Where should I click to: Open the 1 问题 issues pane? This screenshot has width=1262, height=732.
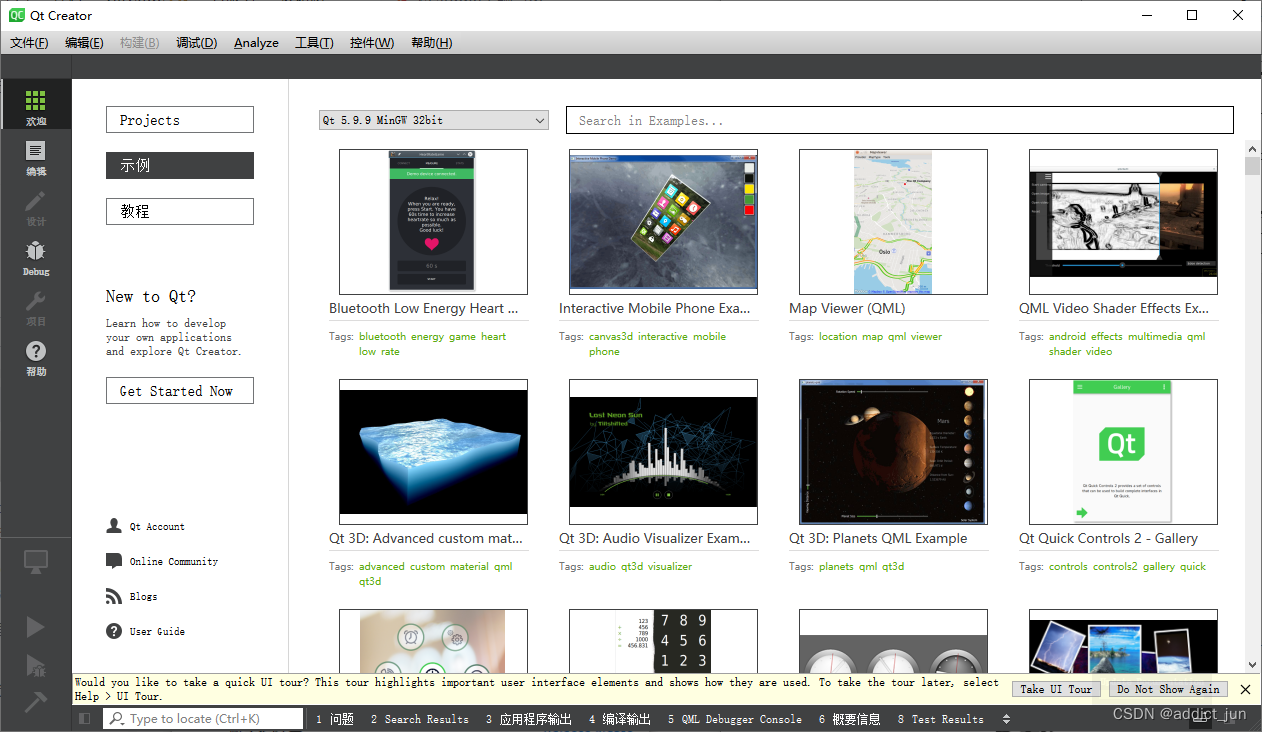point(335,719)
